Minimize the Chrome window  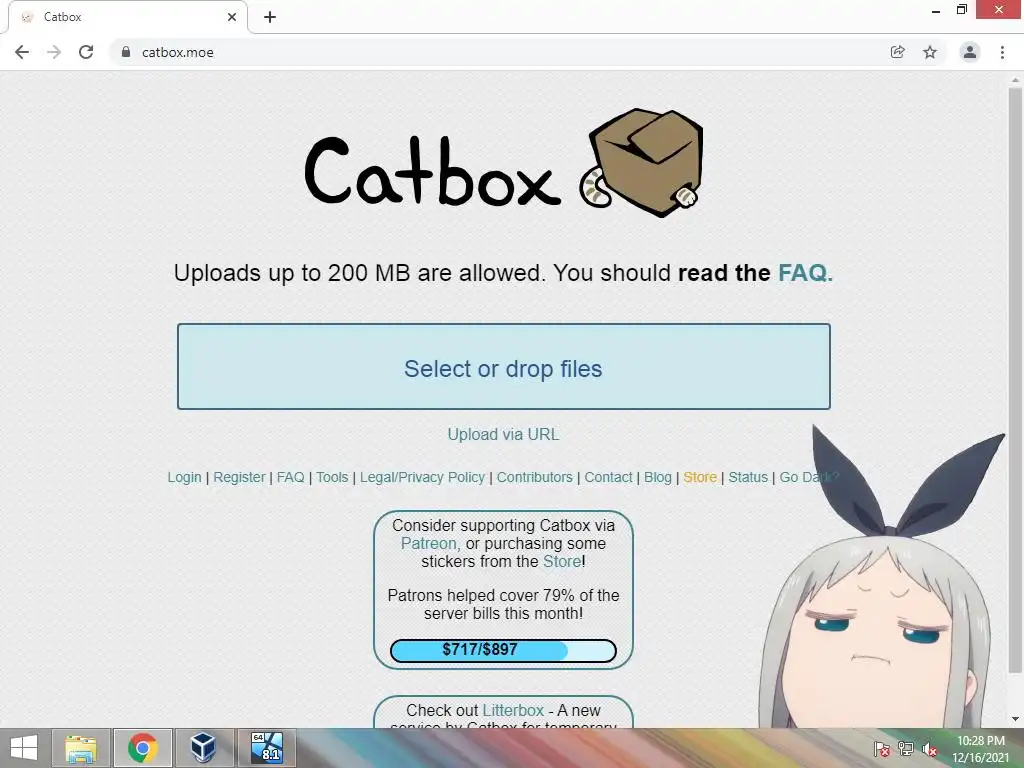936,10
